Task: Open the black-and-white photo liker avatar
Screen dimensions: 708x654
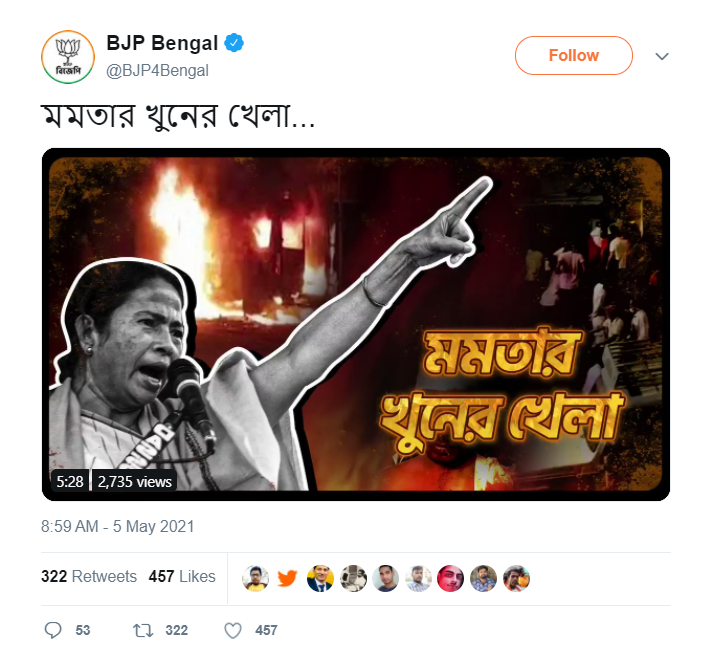Action: pos(353,578)
